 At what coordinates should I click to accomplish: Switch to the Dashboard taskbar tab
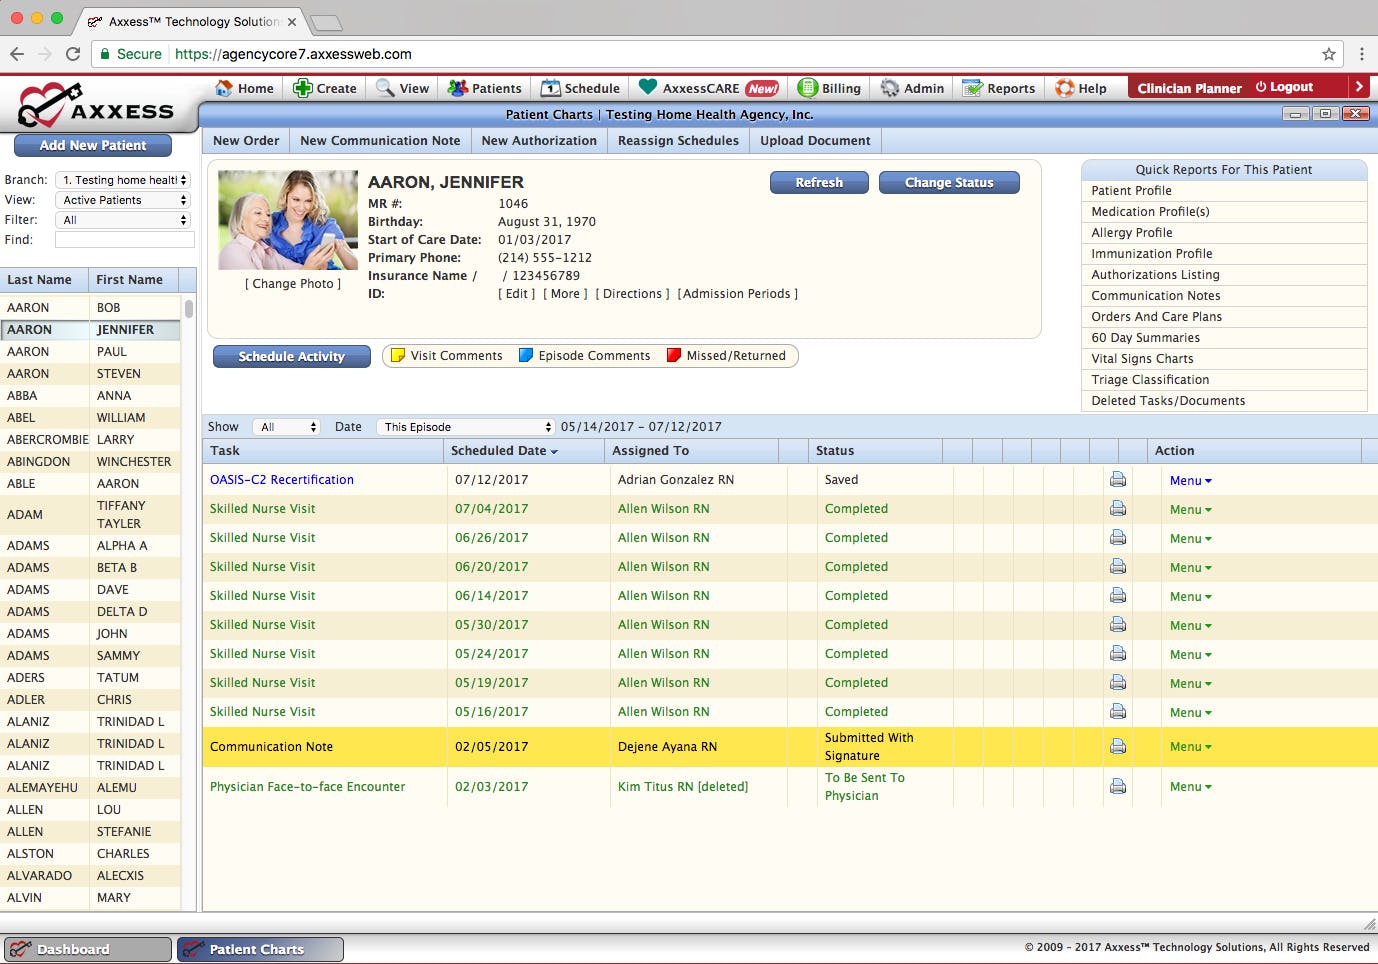pos(88,949)
